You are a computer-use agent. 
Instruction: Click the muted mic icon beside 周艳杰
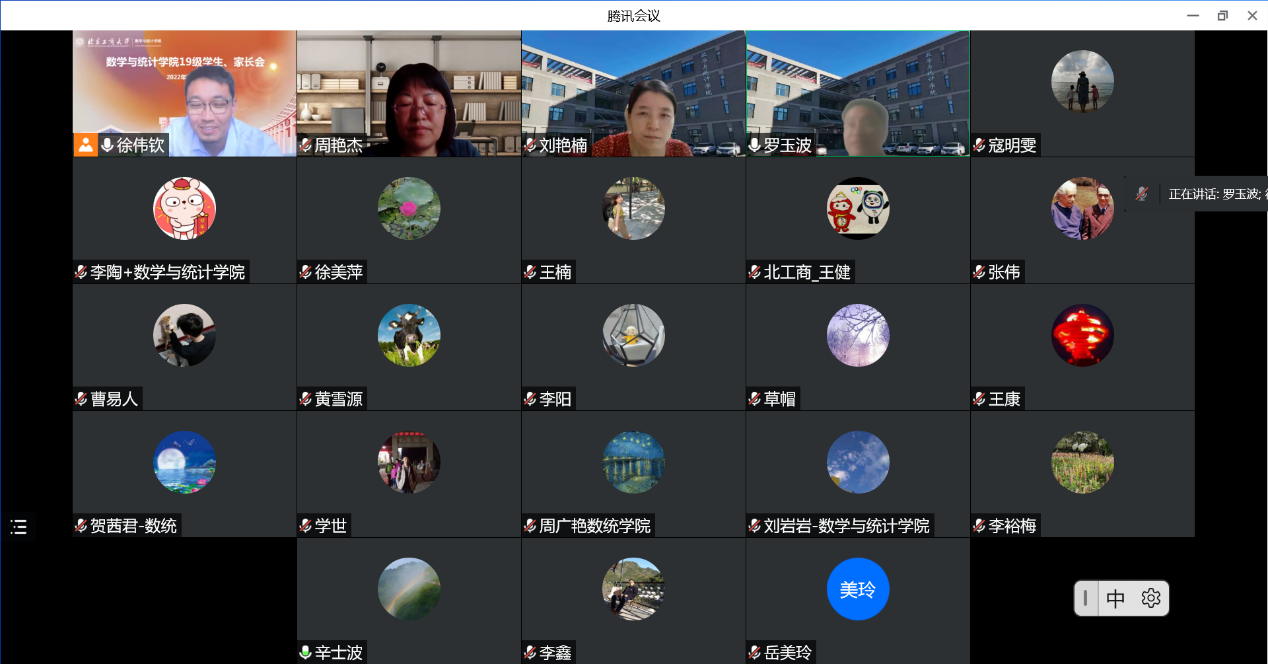tap(306, 145)
